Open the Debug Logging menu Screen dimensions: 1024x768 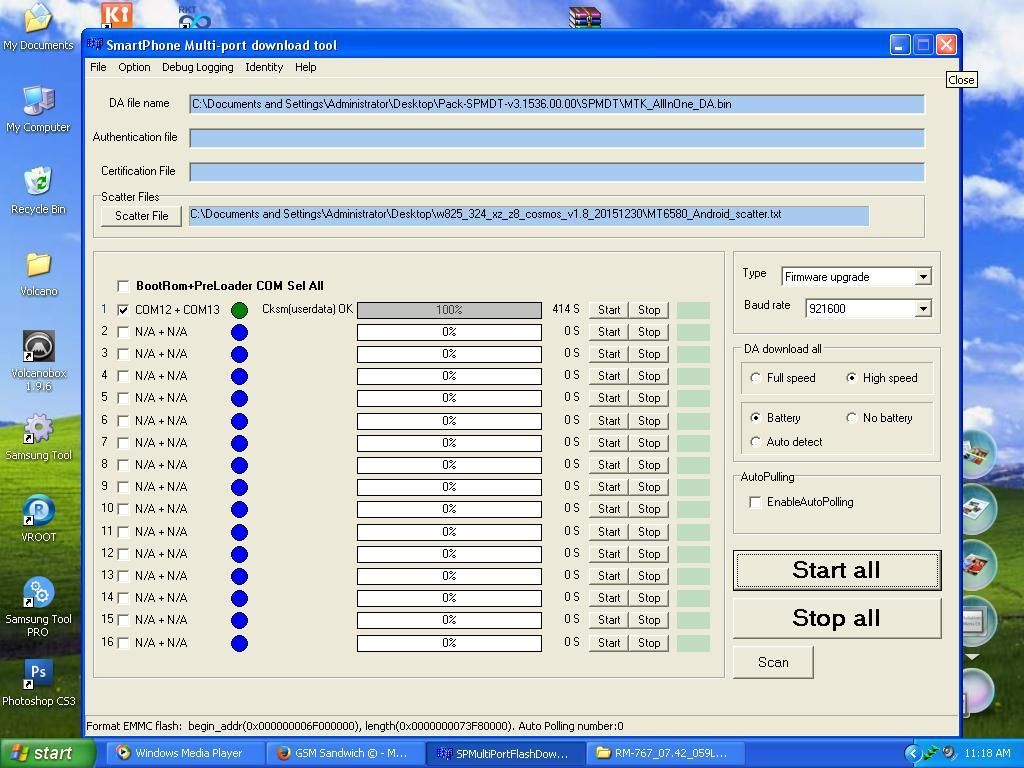[197, 67]
